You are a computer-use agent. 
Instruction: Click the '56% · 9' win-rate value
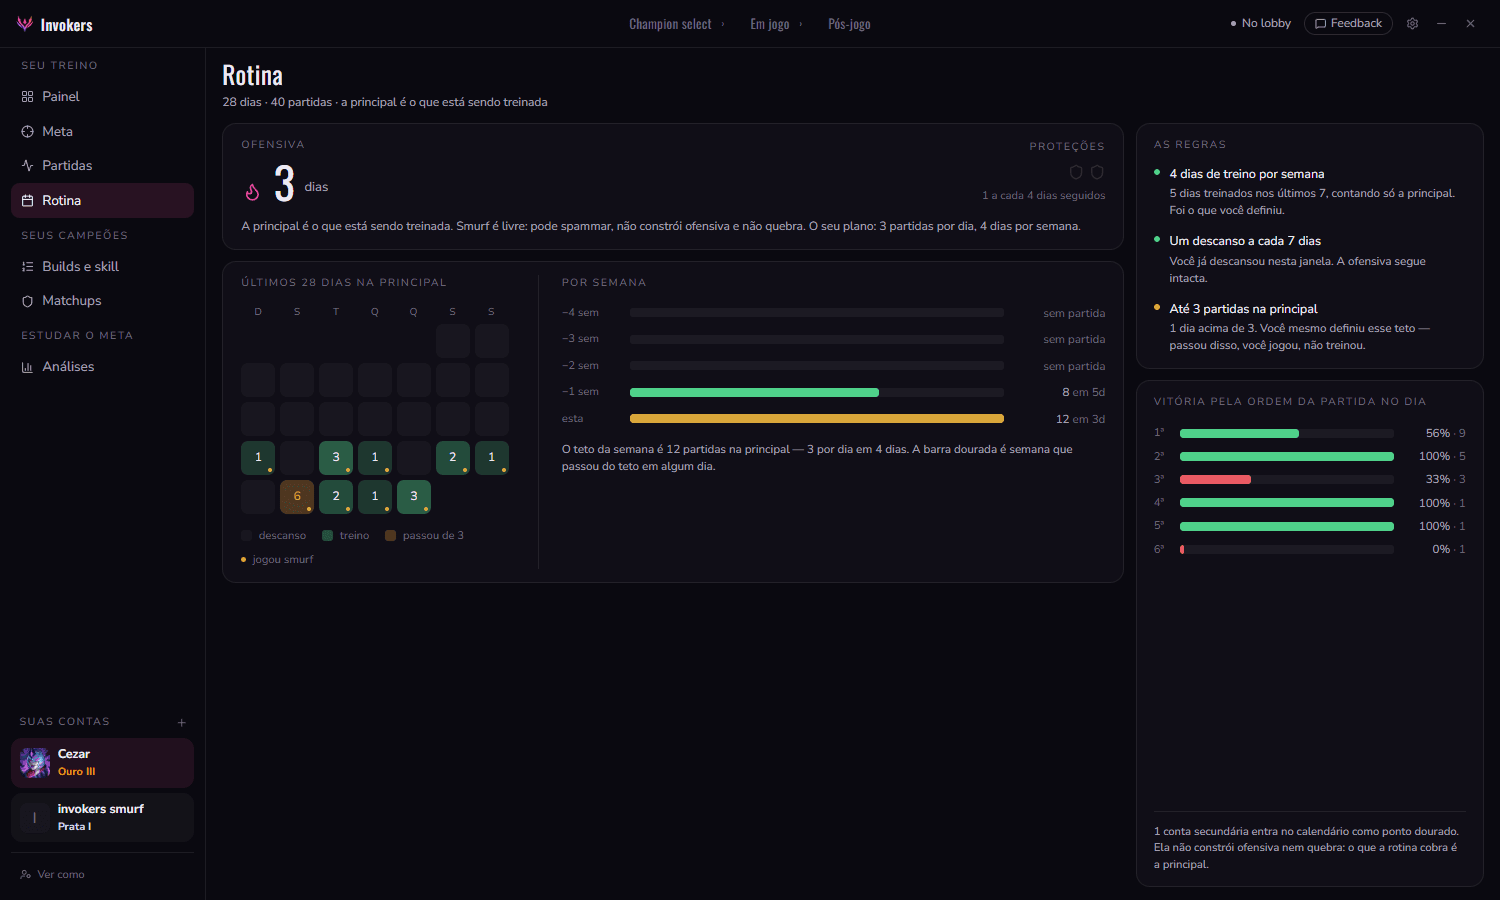(1445, 434)
